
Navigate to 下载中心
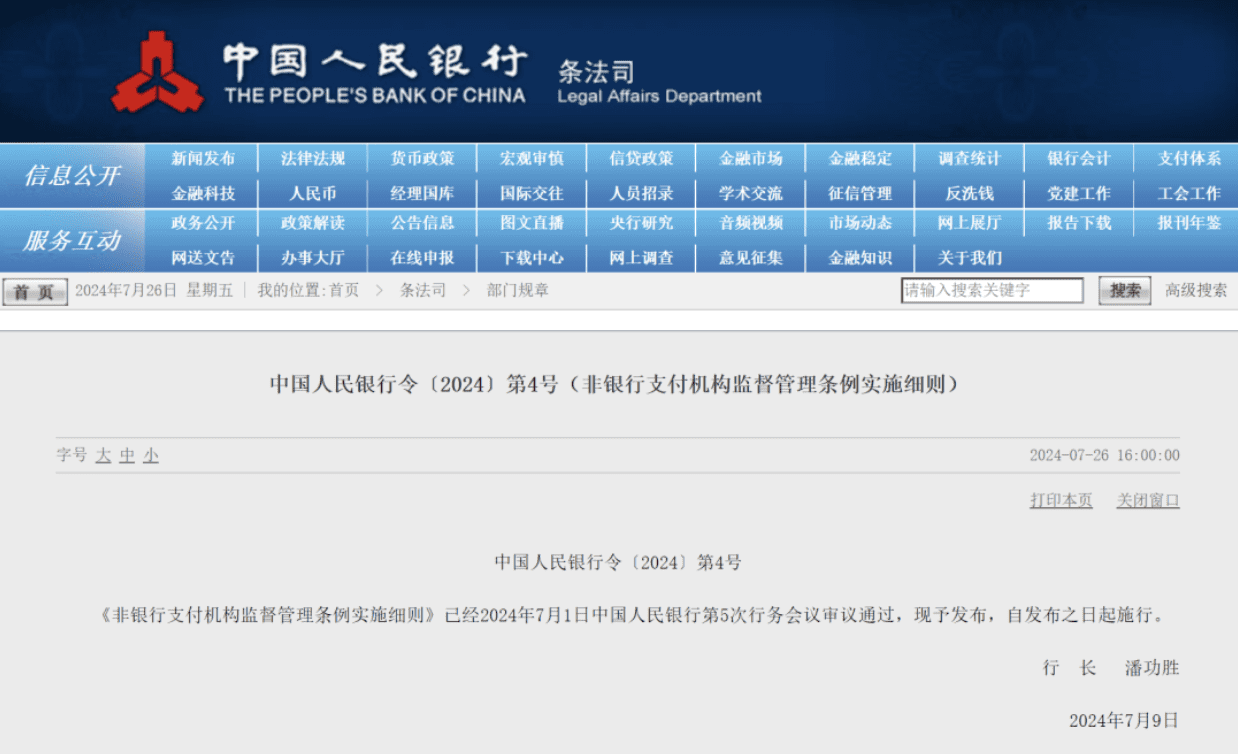point(532,258)
